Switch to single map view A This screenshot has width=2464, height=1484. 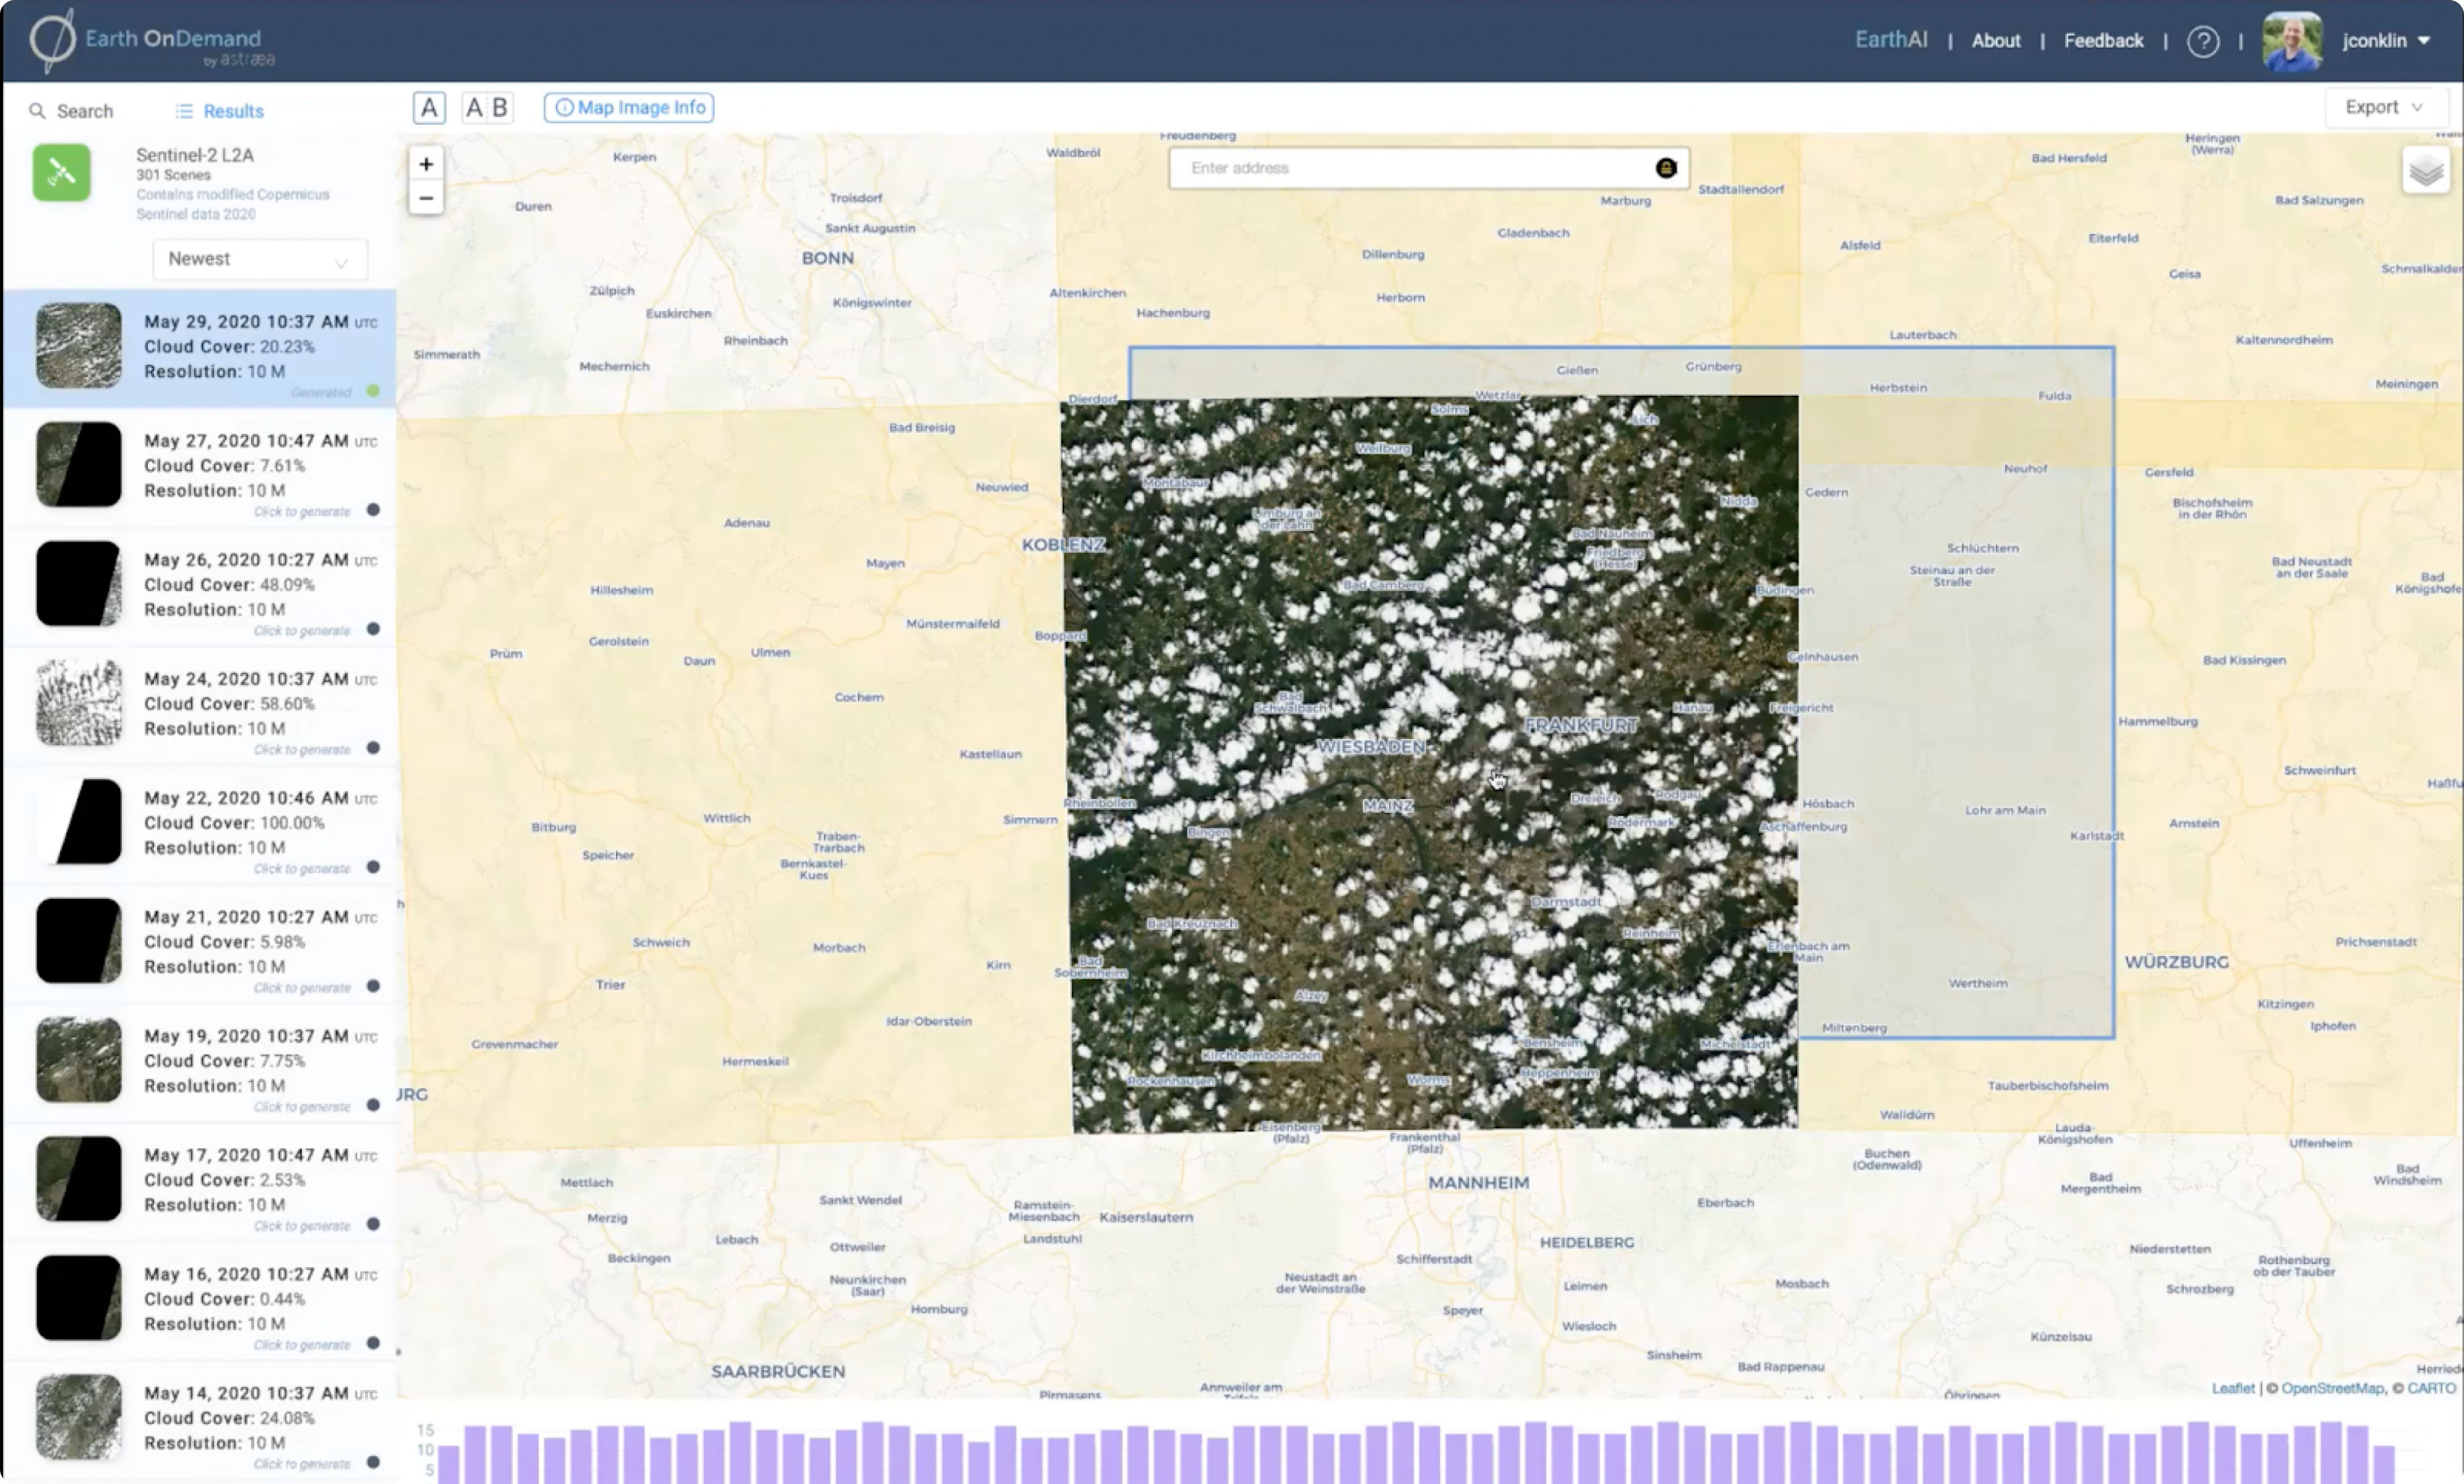pos(429,107)
